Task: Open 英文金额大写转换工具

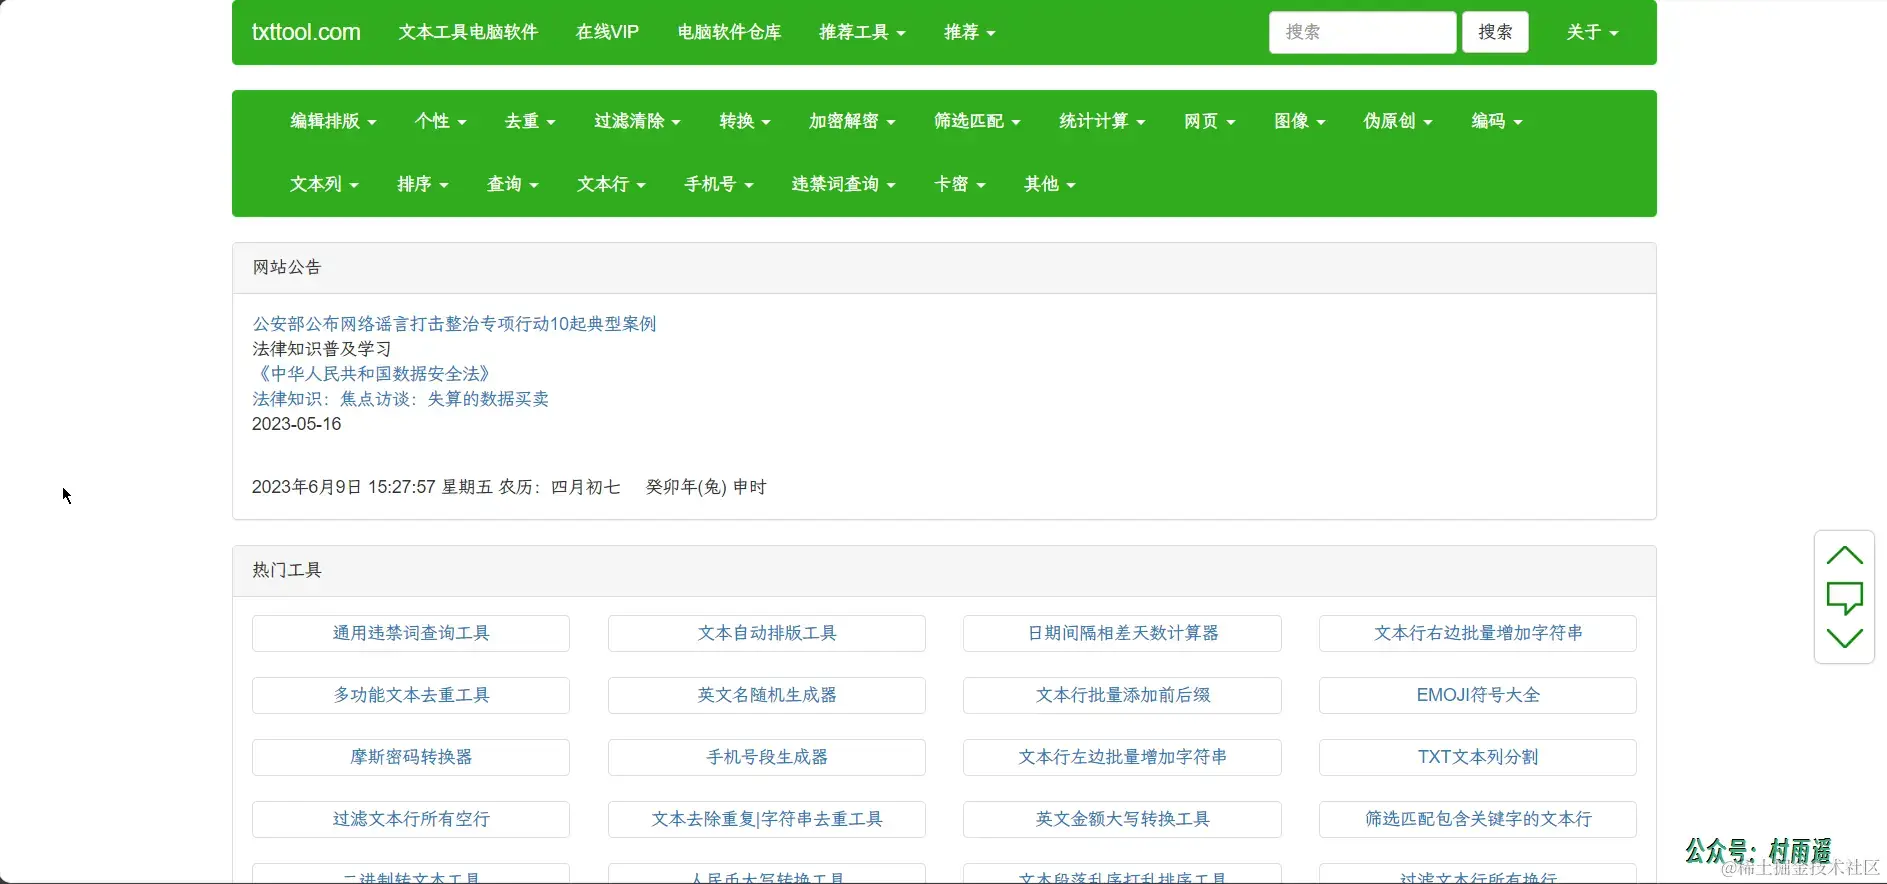Action: (x=1122, y=819)
